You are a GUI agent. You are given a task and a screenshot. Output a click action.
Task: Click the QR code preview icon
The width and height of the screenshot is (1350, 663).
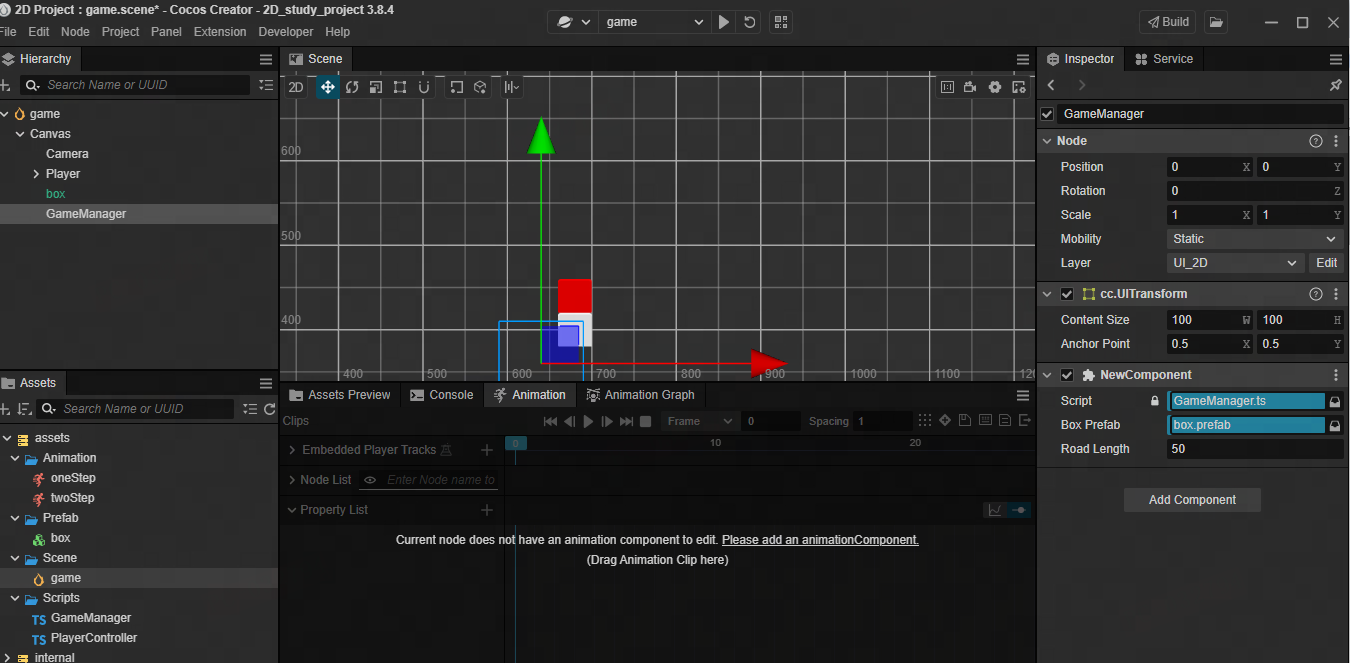coord(781,22)
